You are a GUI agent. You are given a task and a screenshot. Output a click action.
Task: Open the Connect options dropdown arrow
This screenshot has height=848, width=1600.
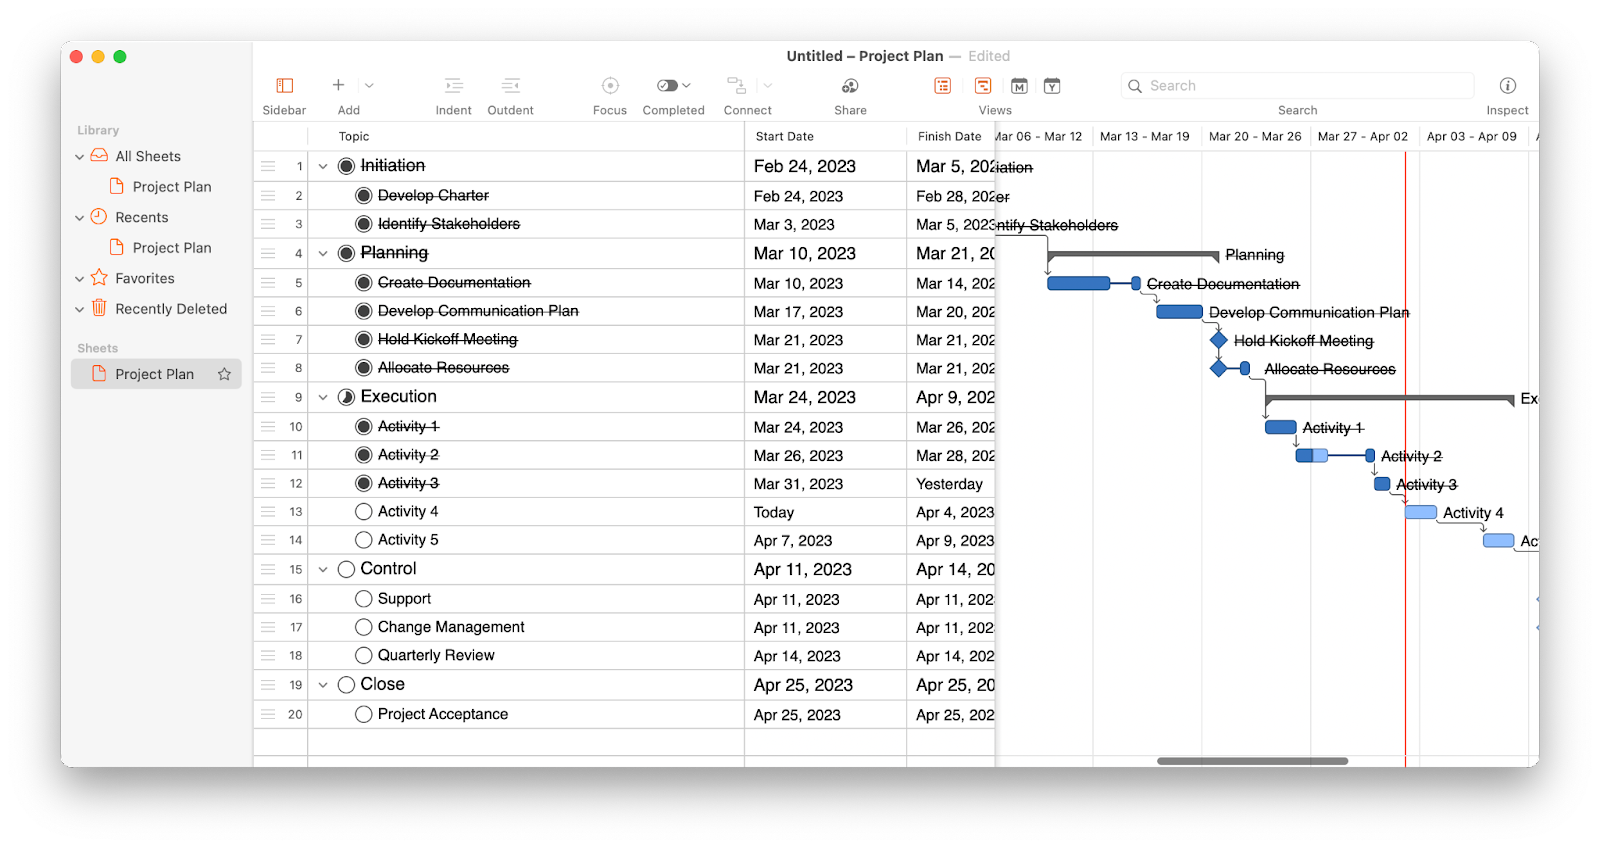768,86
